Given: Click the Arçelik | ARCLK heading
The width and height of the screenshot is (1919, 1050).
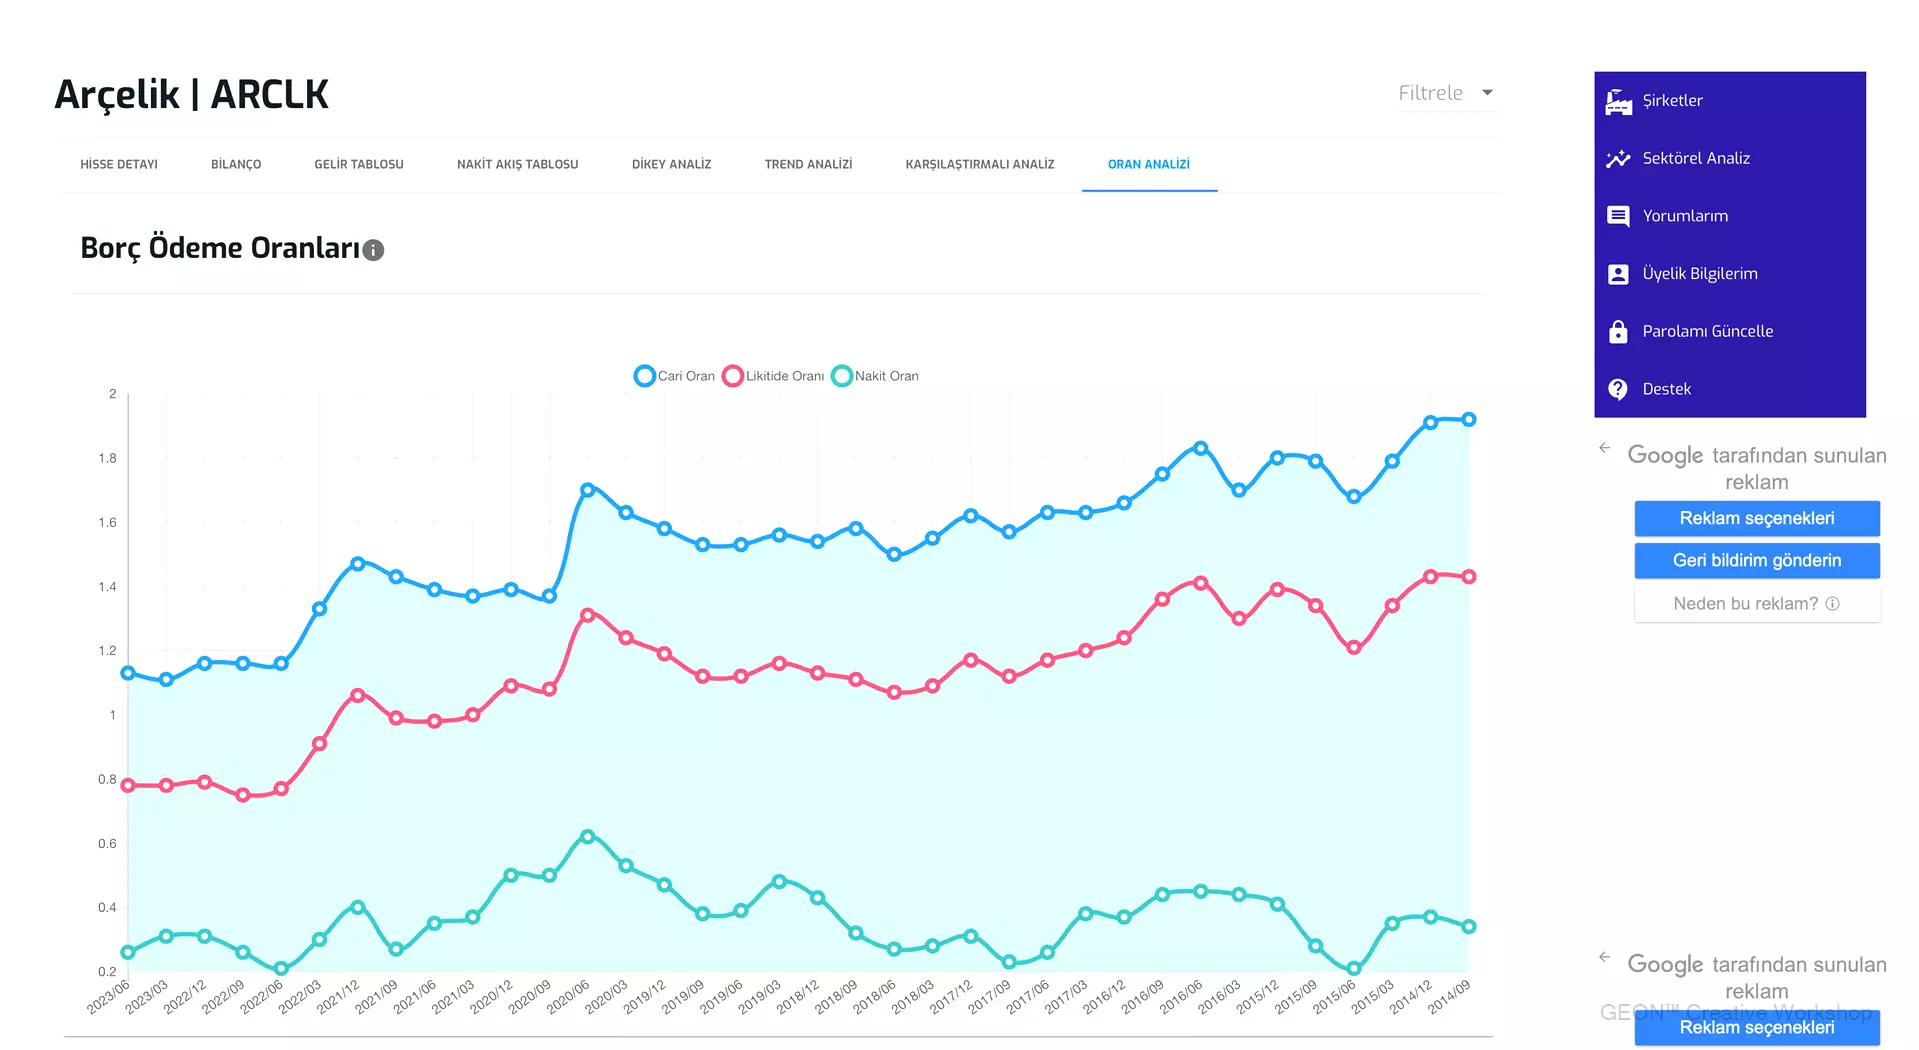Looking at the screenshot, I should [x=191, y=94].
